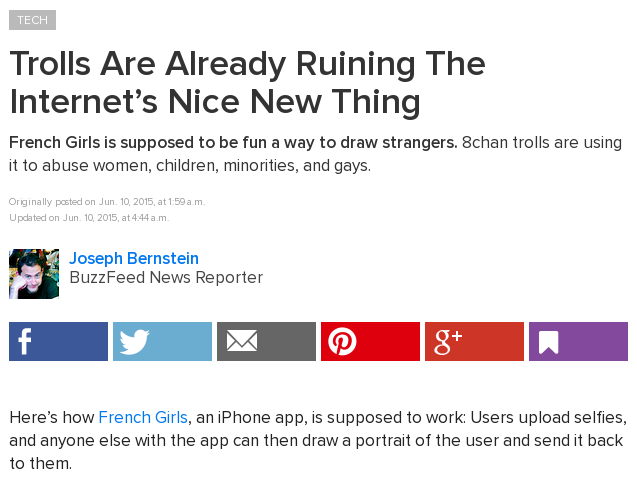The height and width of the screenshot is (484, 637).
Task: Click the headline line 'Trolls Are Already Ruining The'
Action: (247, 64)
